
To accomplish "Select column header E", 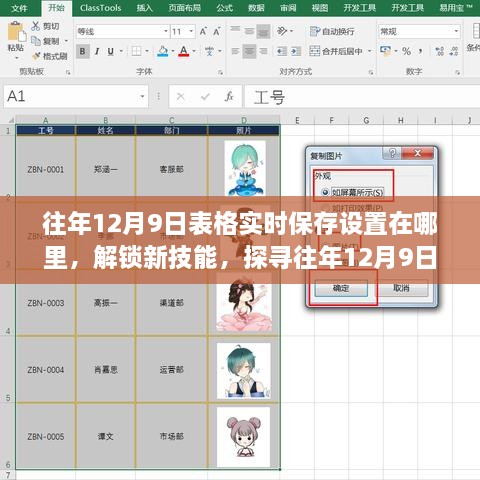I will pyautogui.click(x=297, y=120).
